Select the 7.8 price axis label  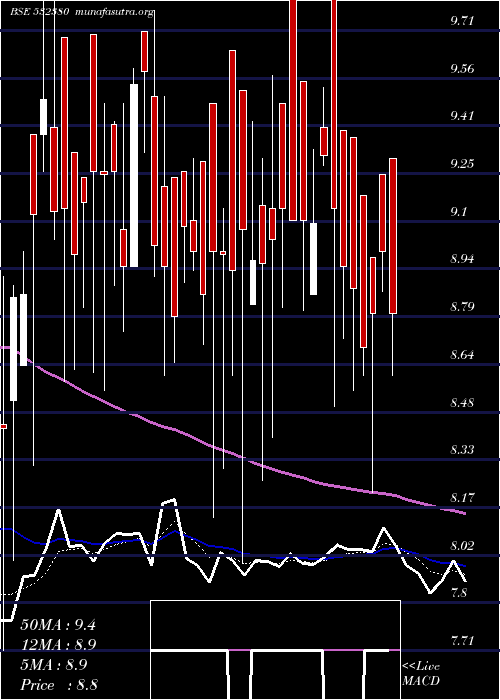[x=460, y=593]
